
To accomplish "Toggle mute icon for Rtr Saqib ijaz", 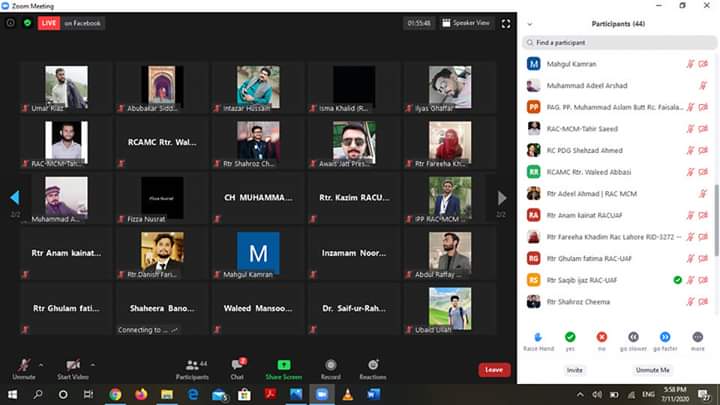I will pos(690,280).
